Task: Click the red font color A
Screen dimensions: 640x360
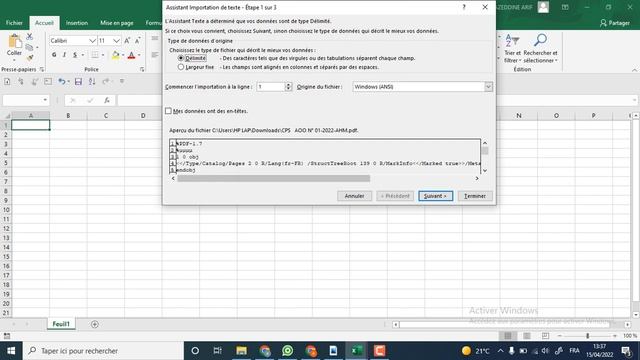Action: [131, 55]
